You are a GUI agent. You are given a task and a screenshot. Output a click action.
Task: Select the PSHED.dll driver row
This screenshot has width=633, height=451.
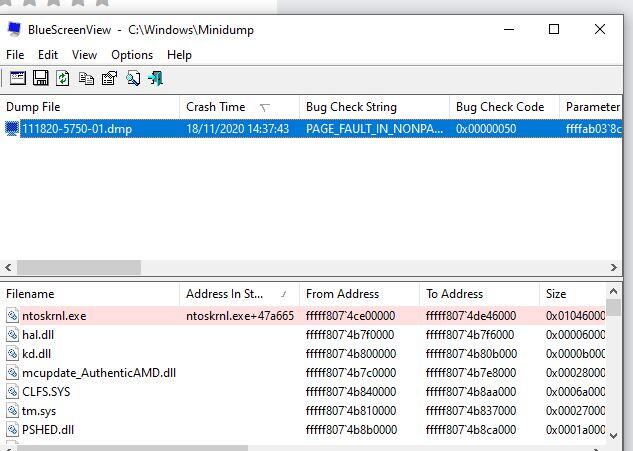pos(303,430)
